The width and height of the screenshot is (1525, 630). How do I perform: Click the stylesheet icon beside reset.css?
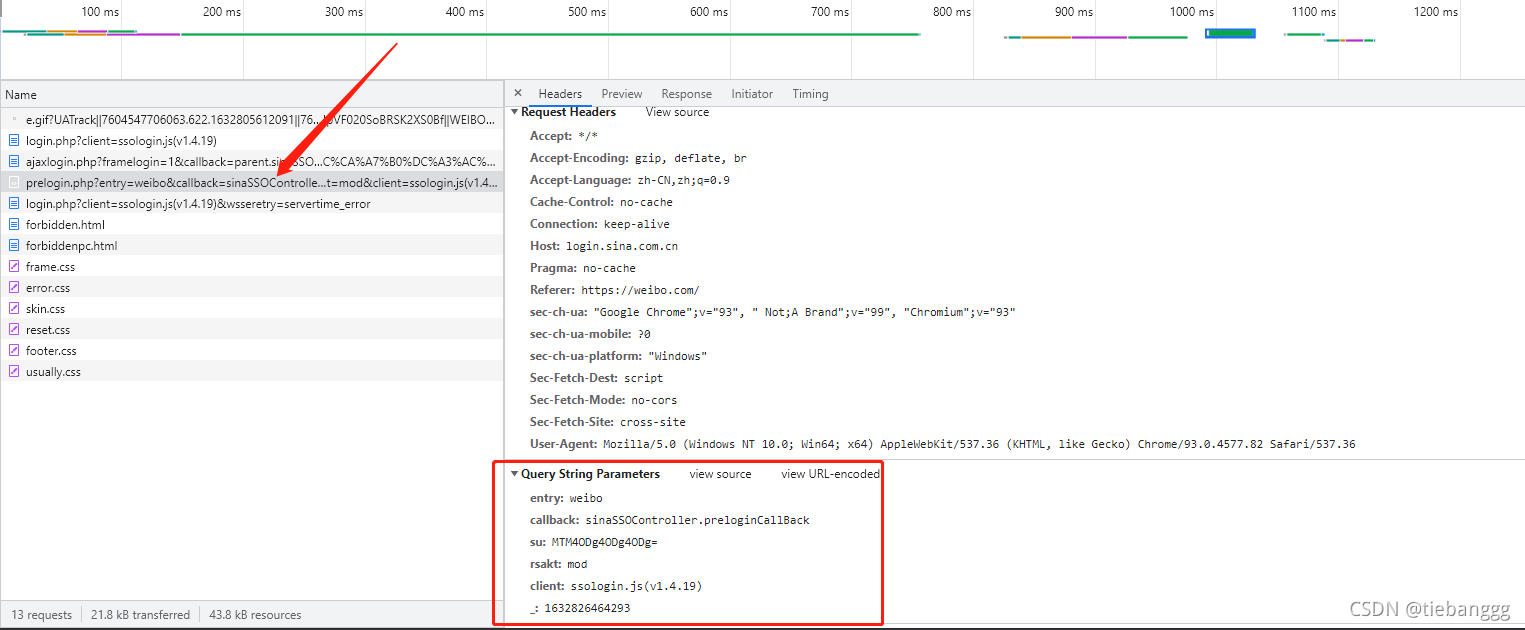[14, 330]
